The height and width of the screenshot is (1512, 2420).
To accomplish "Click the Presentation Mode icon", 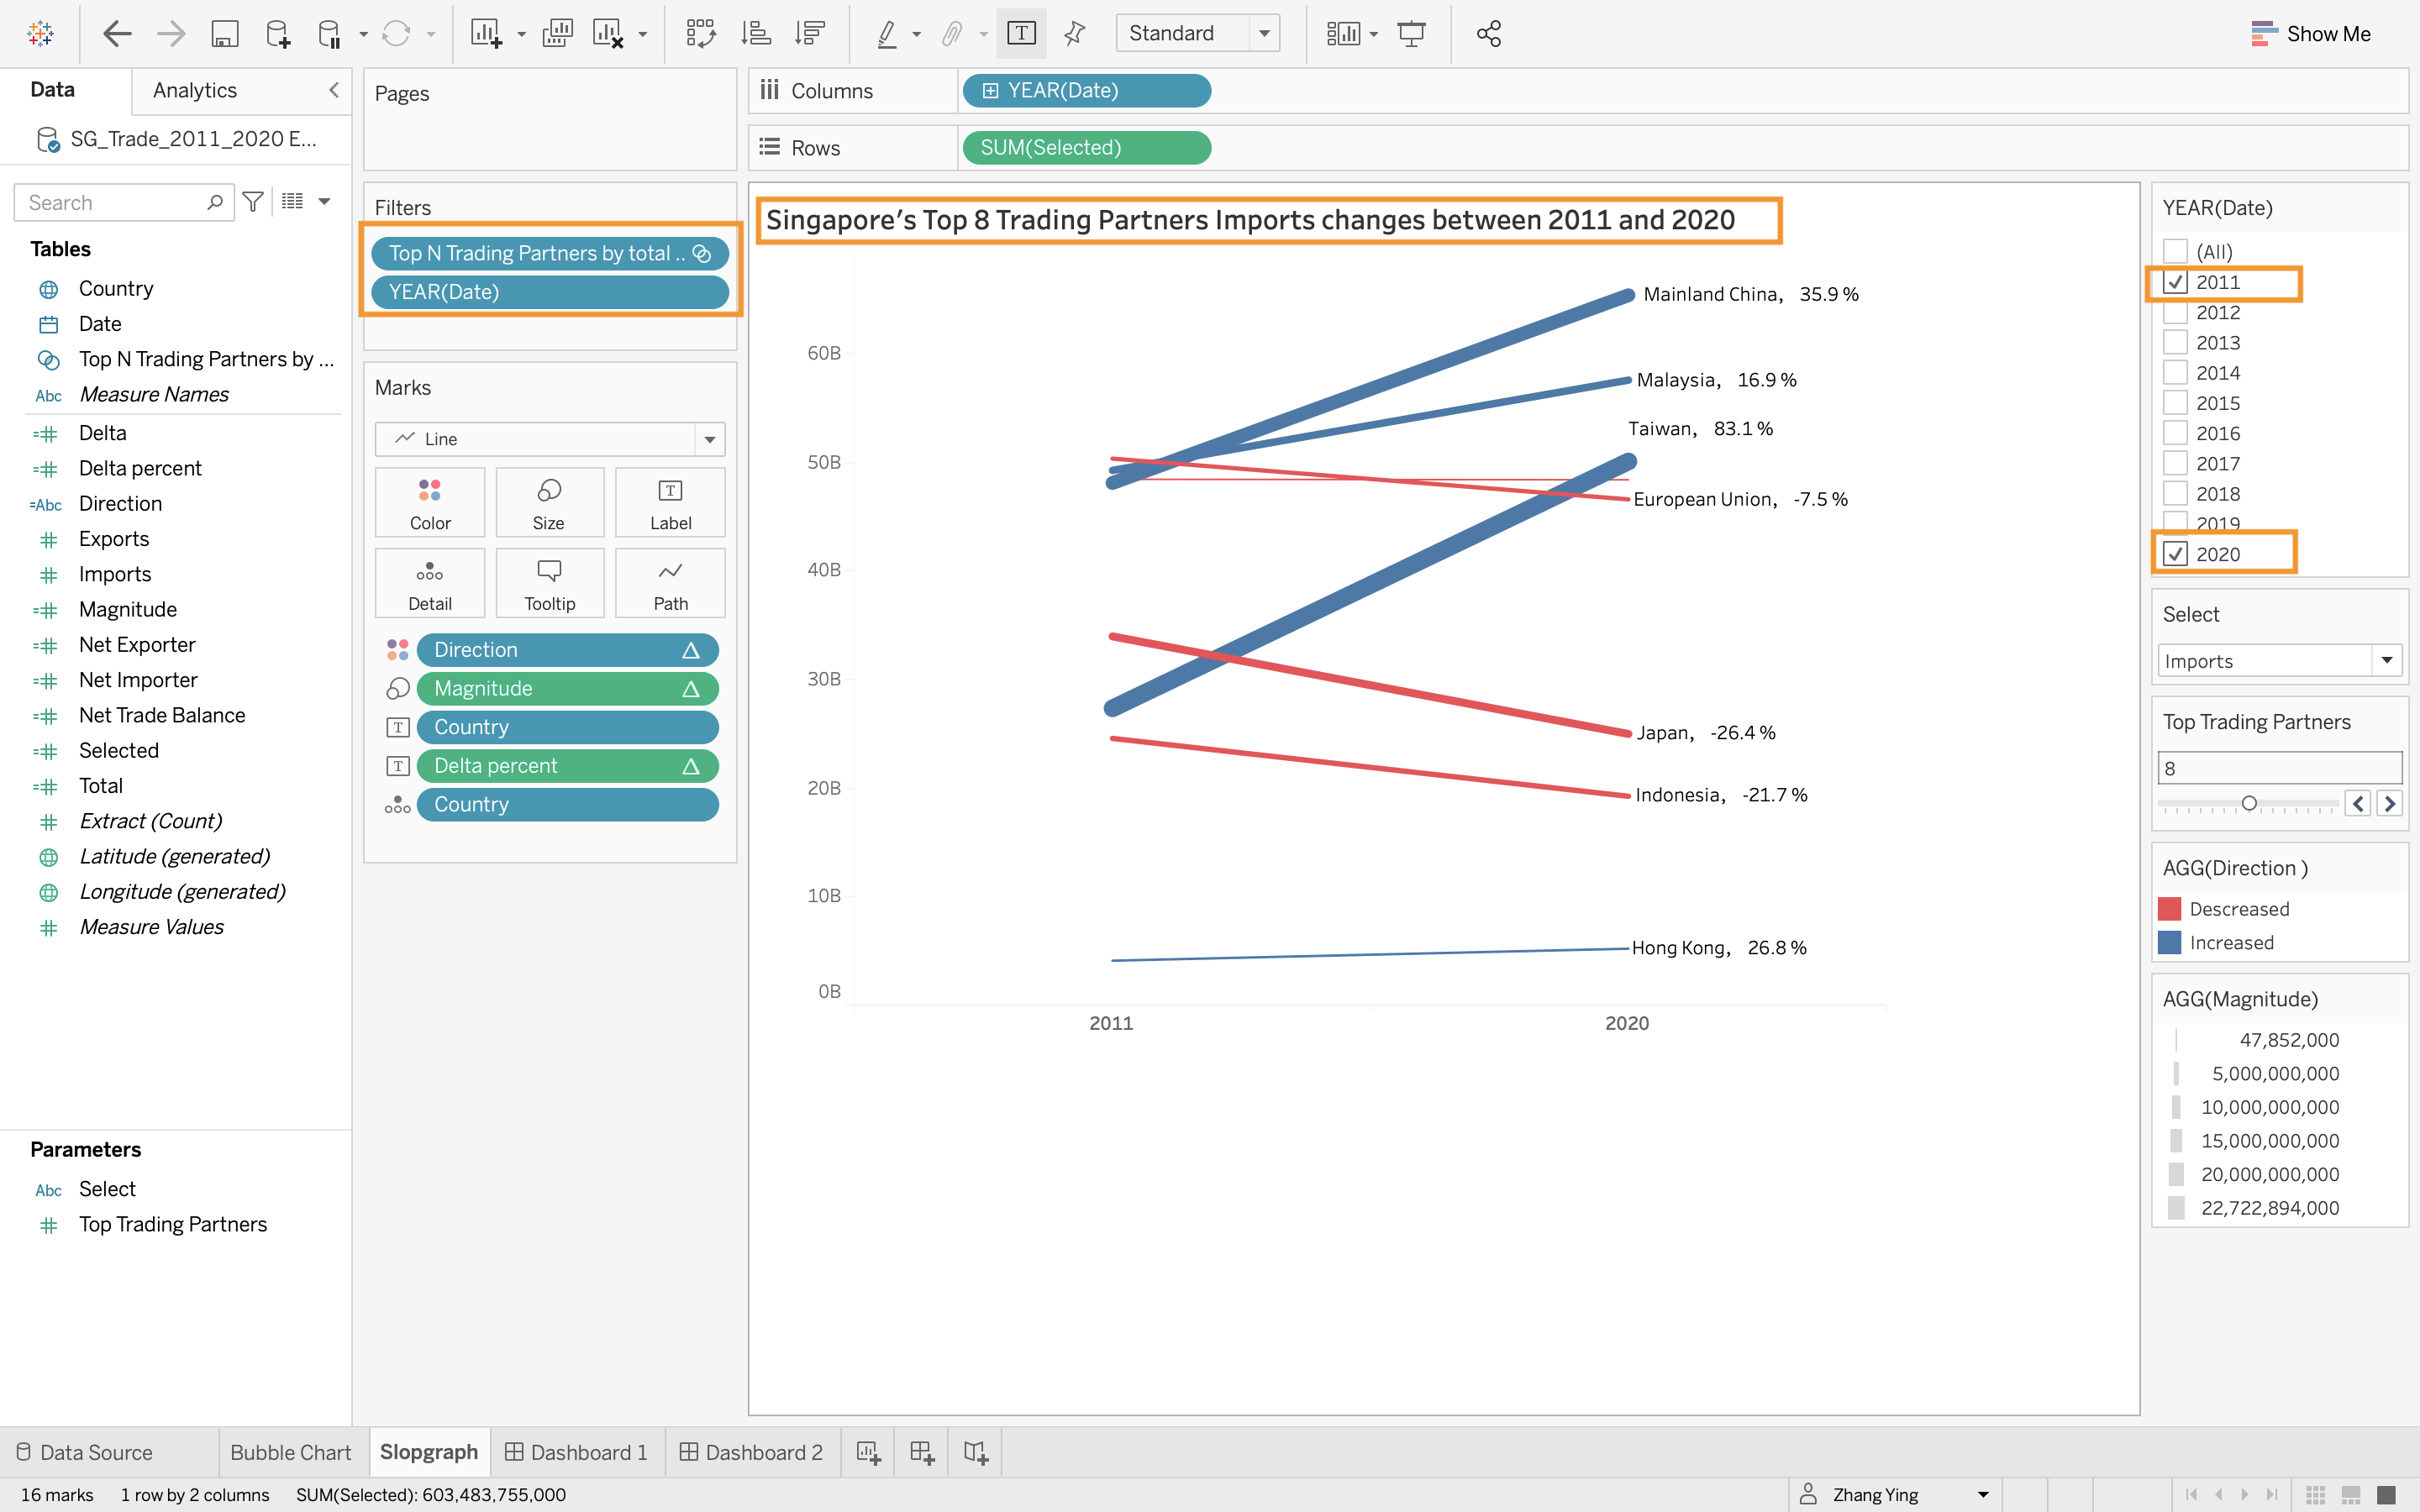I will [1411, 34].
